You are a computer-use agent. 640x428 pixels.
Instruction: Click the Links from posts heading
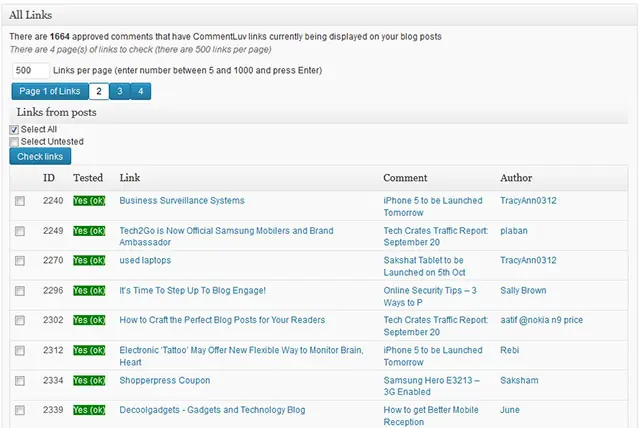click(57, 112)
